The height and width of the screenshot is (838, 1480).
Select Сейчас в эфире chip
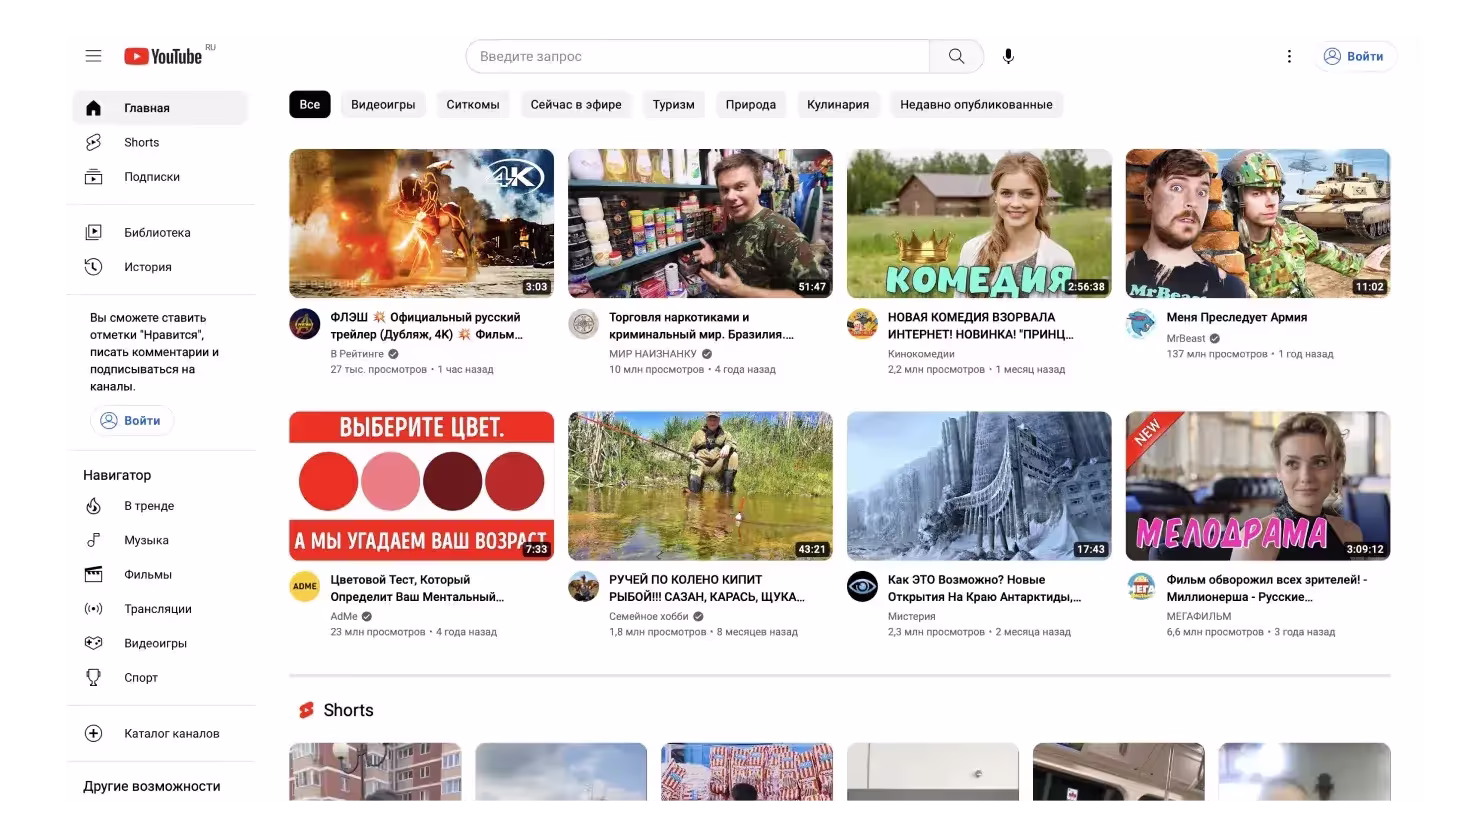pos(575,104)
